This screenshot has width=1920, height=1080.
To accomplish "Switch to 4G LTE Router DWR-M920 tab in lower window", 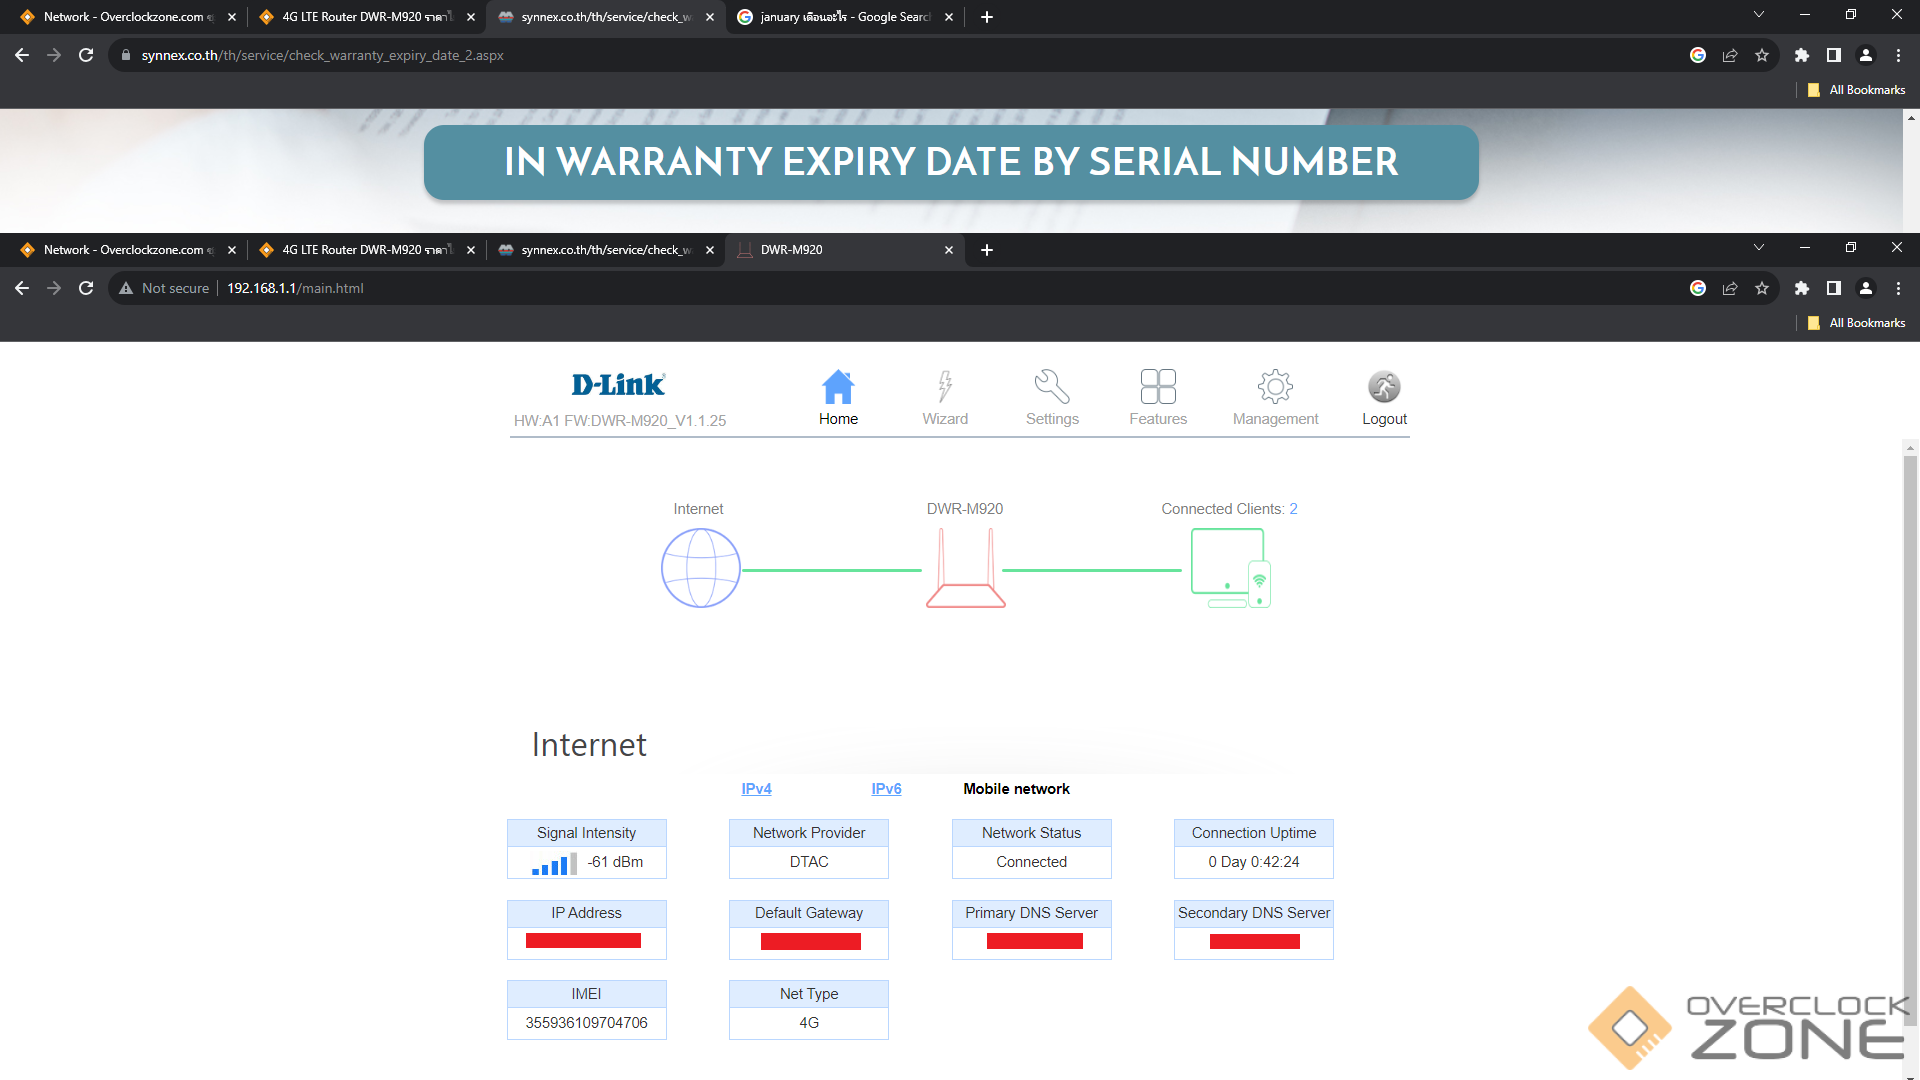I will [365, 250].
